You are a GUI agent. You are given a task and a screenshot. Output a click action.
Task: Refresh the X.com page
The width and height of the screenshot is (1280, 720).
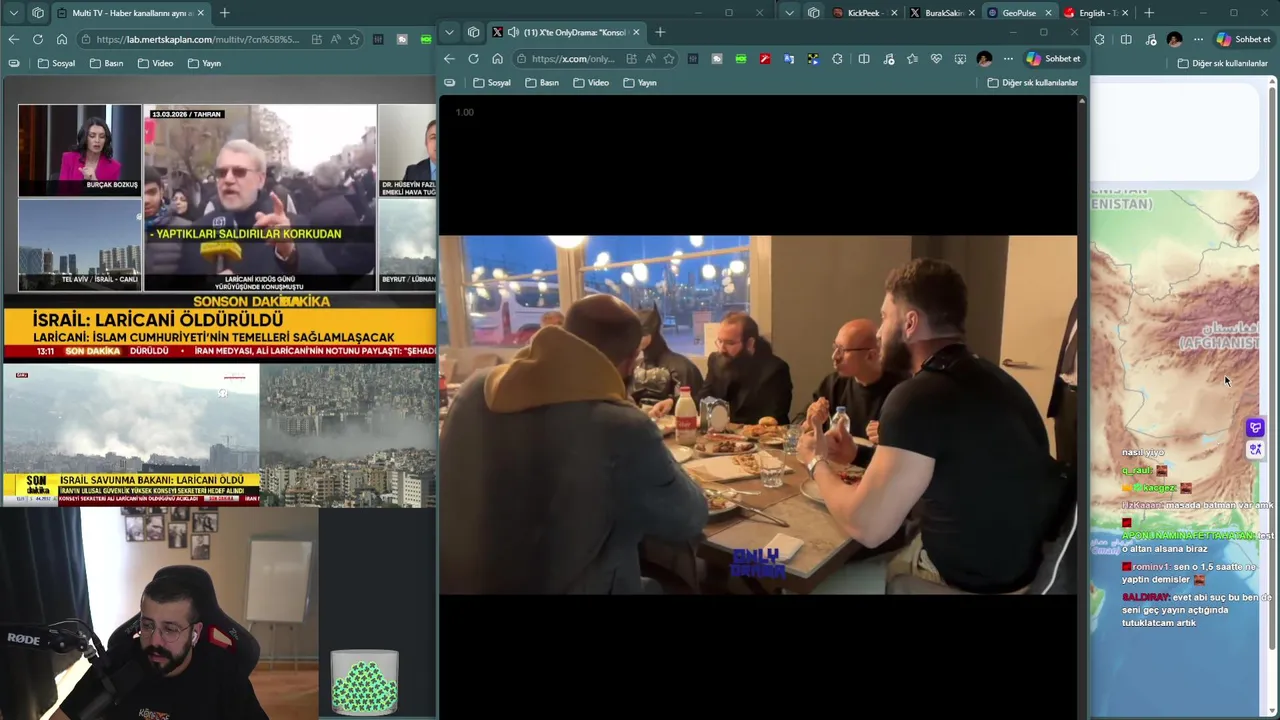(x=473, y=59)
